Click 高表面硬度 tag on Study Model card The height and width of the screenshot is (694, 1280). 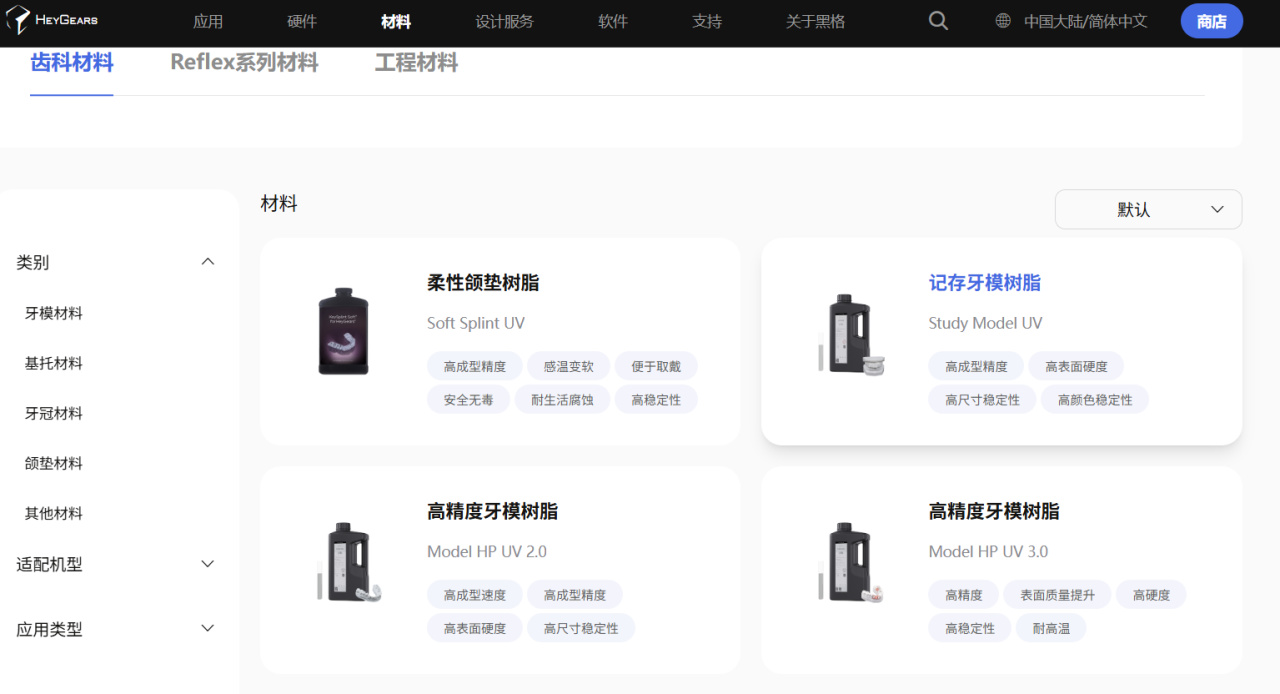pos(1077,366)
